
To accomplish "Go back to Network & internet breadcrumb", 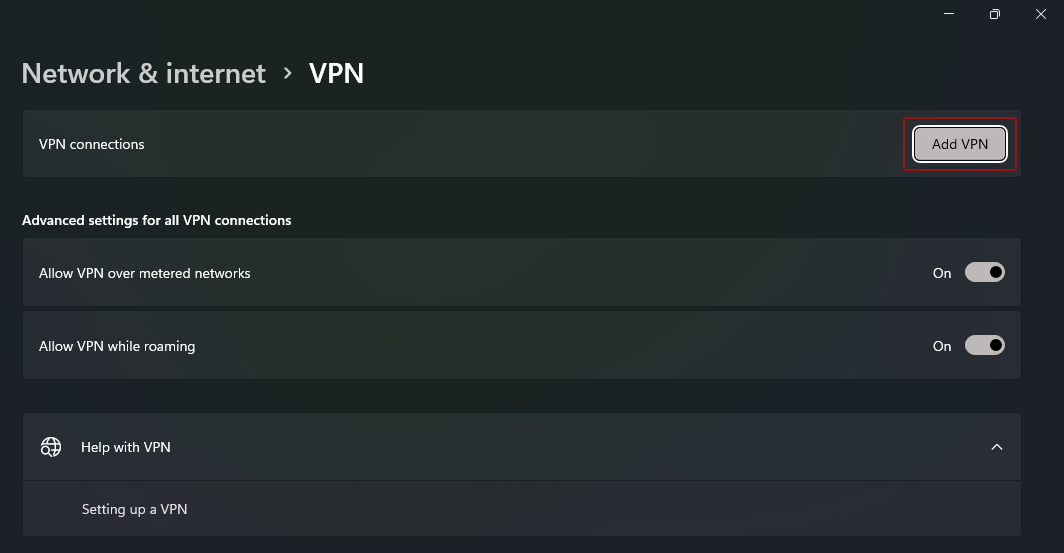I will click(x=143, y=73).
